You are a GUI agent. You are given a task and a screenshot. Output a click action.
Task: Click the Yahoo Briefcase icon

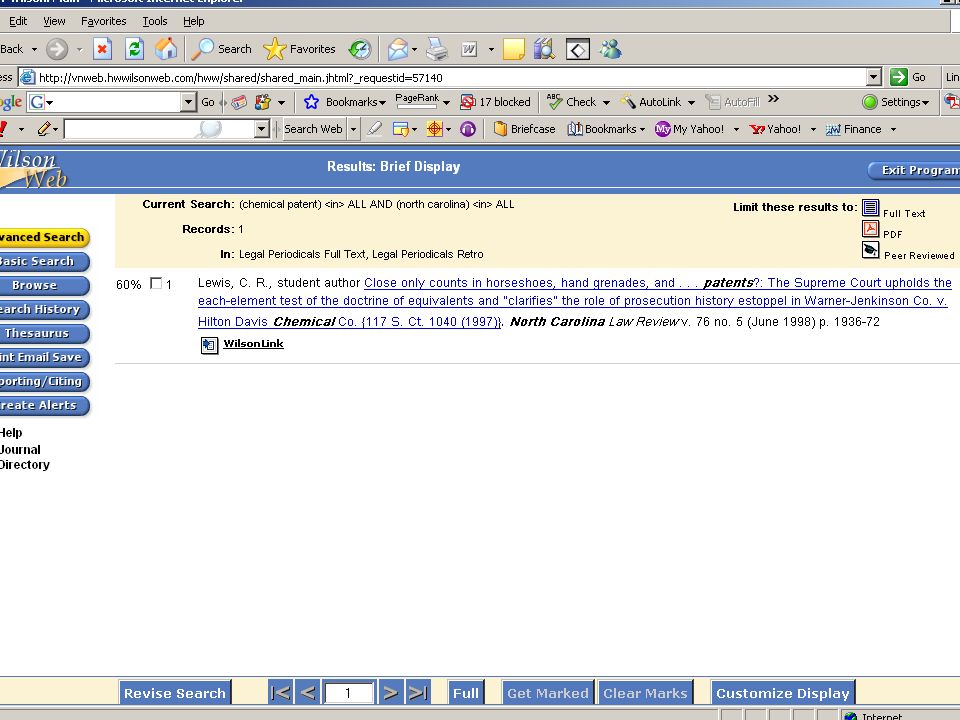coord(500,129)
